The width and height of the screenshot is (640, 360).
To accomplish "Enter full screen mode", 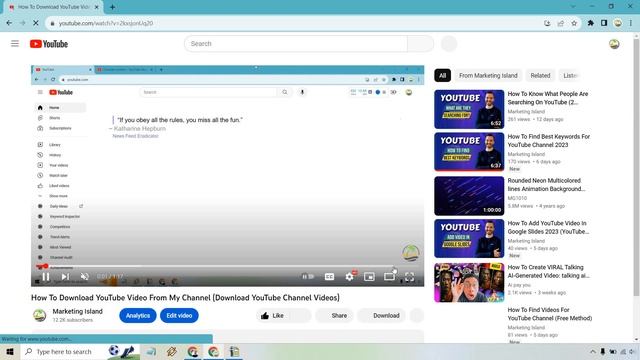I will click(409, 277).
